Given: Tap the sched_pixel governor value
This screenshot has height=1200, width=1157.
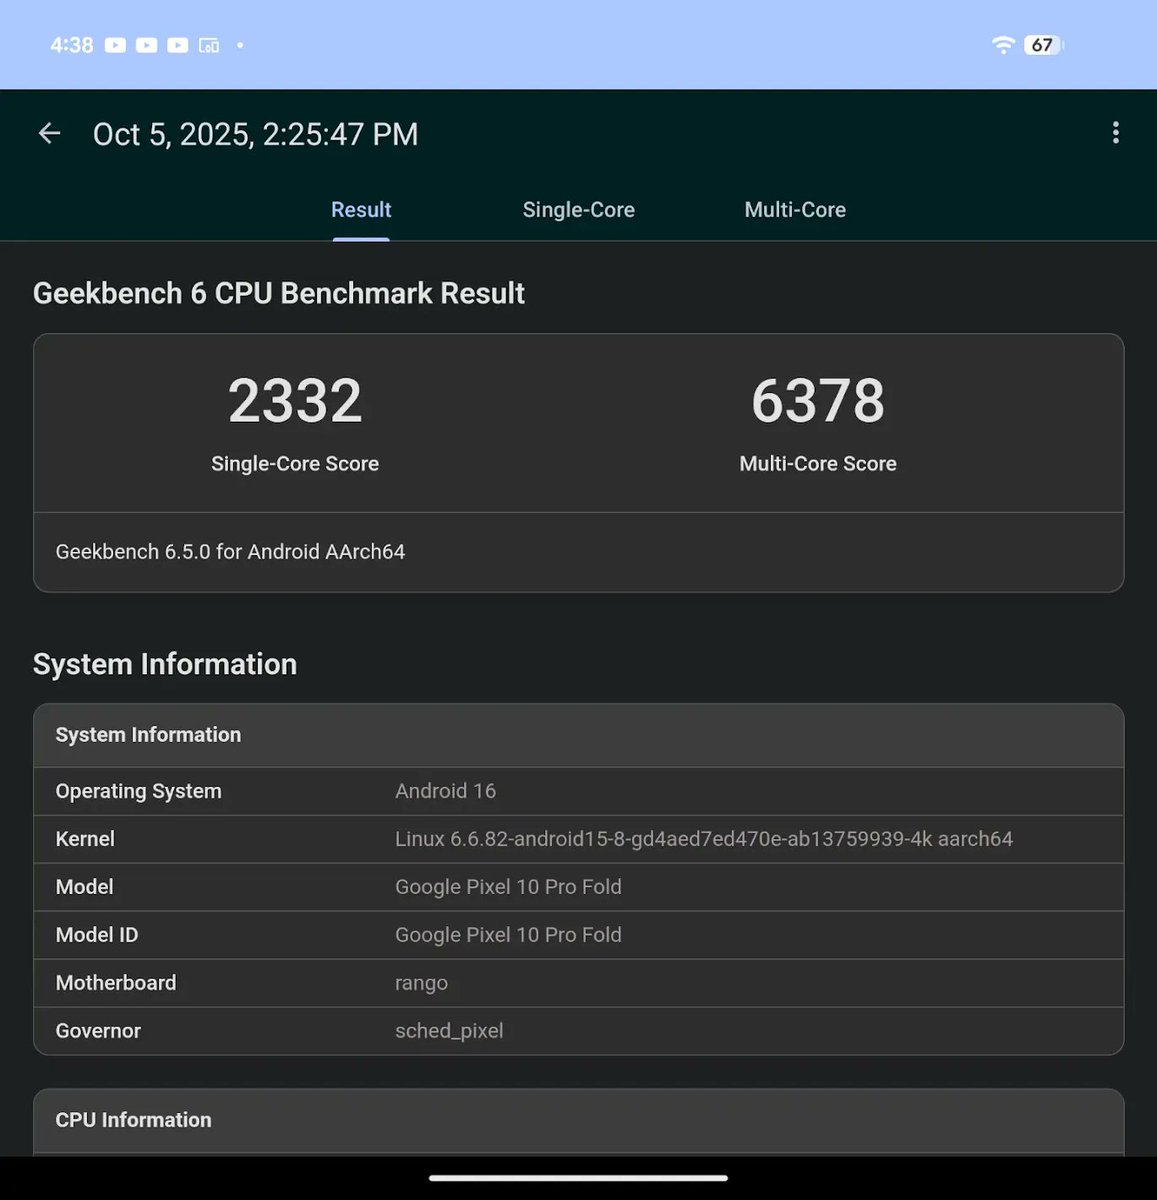Looking at the screenshot, I should tap(449, 1031).
